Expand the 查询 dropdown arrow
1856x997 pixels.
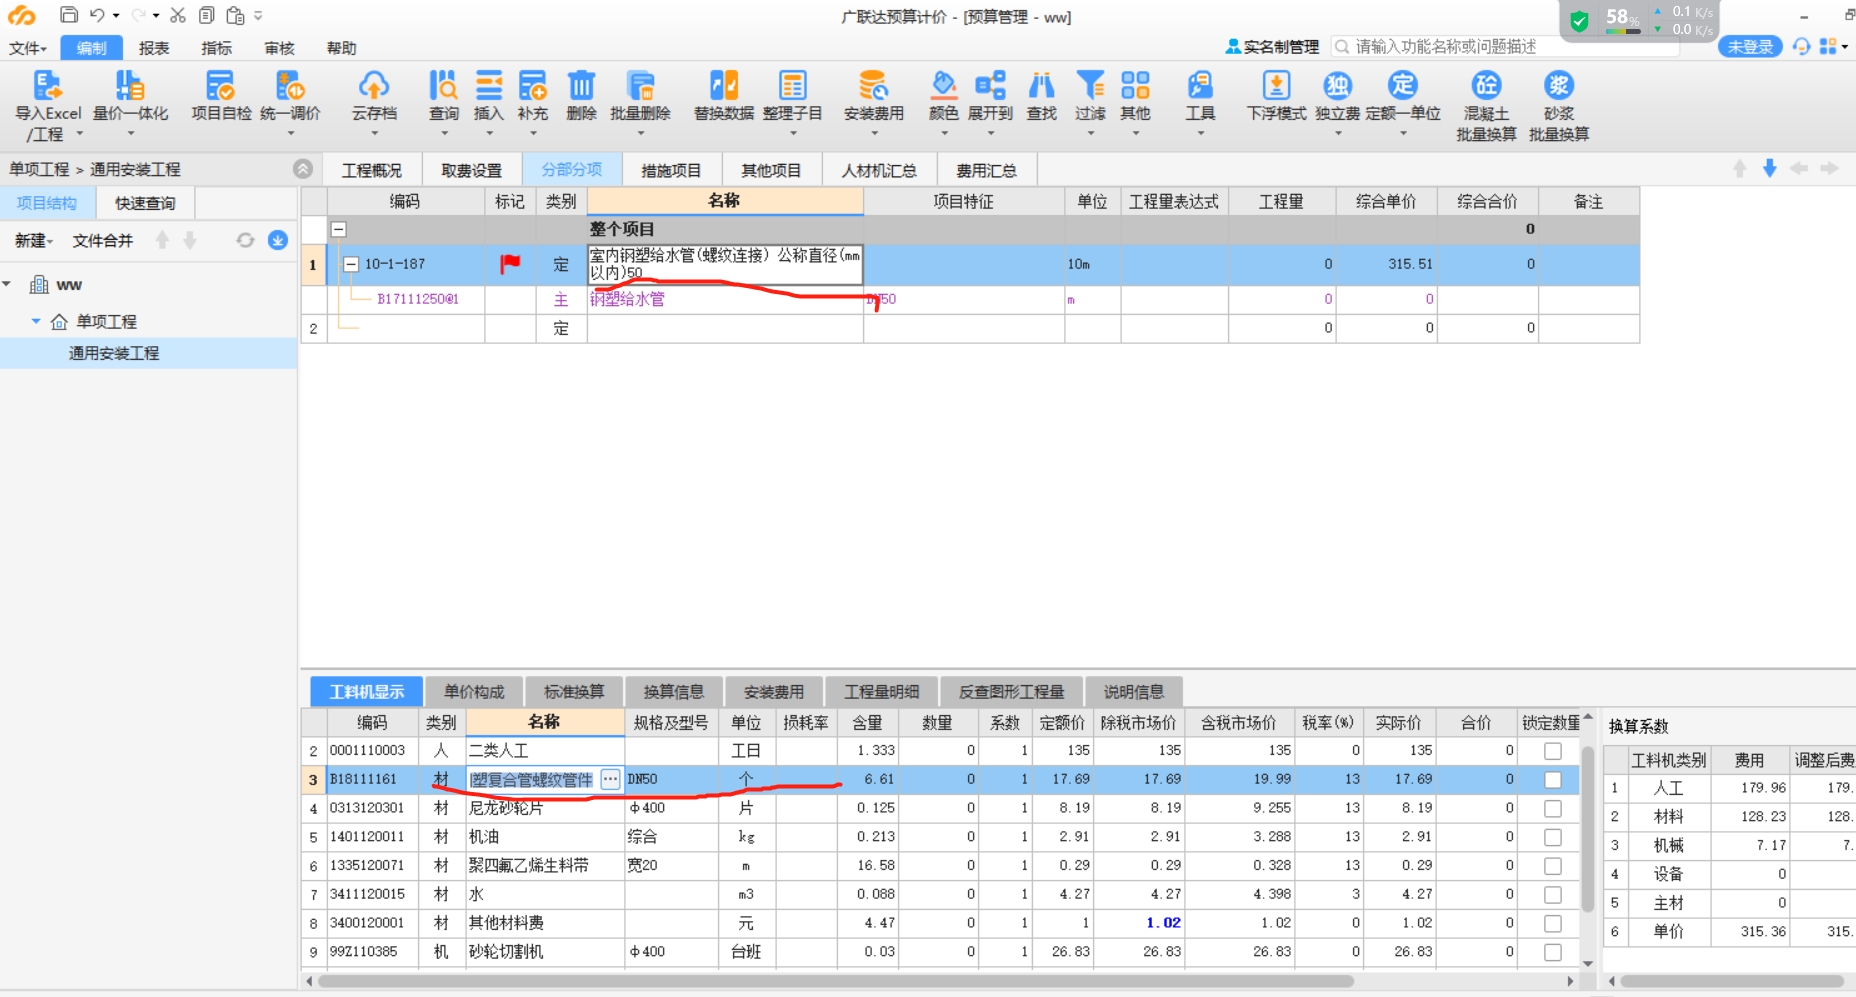pyautogui.click(x=444, y=134)
